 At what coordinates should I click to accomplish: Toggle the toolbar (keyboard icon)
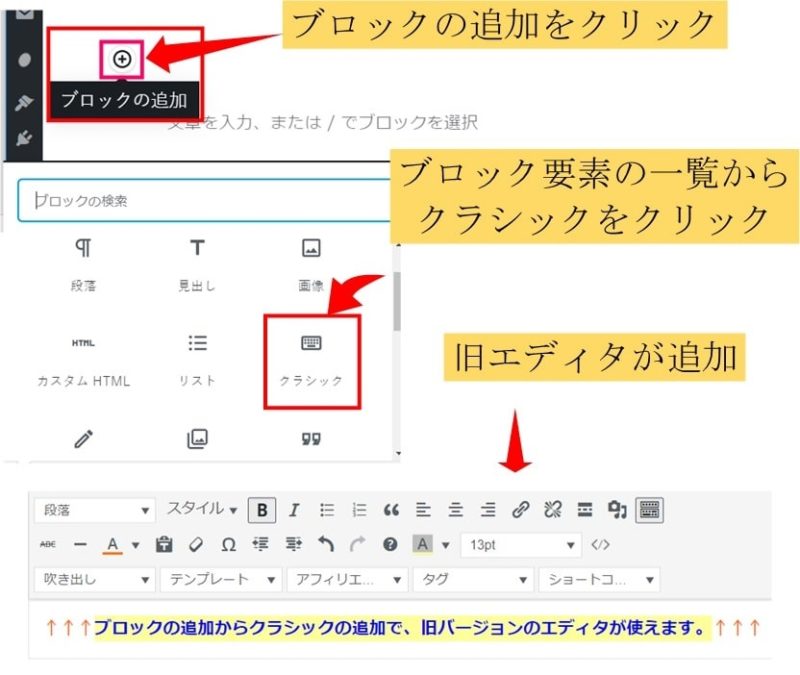pos(649,510)
